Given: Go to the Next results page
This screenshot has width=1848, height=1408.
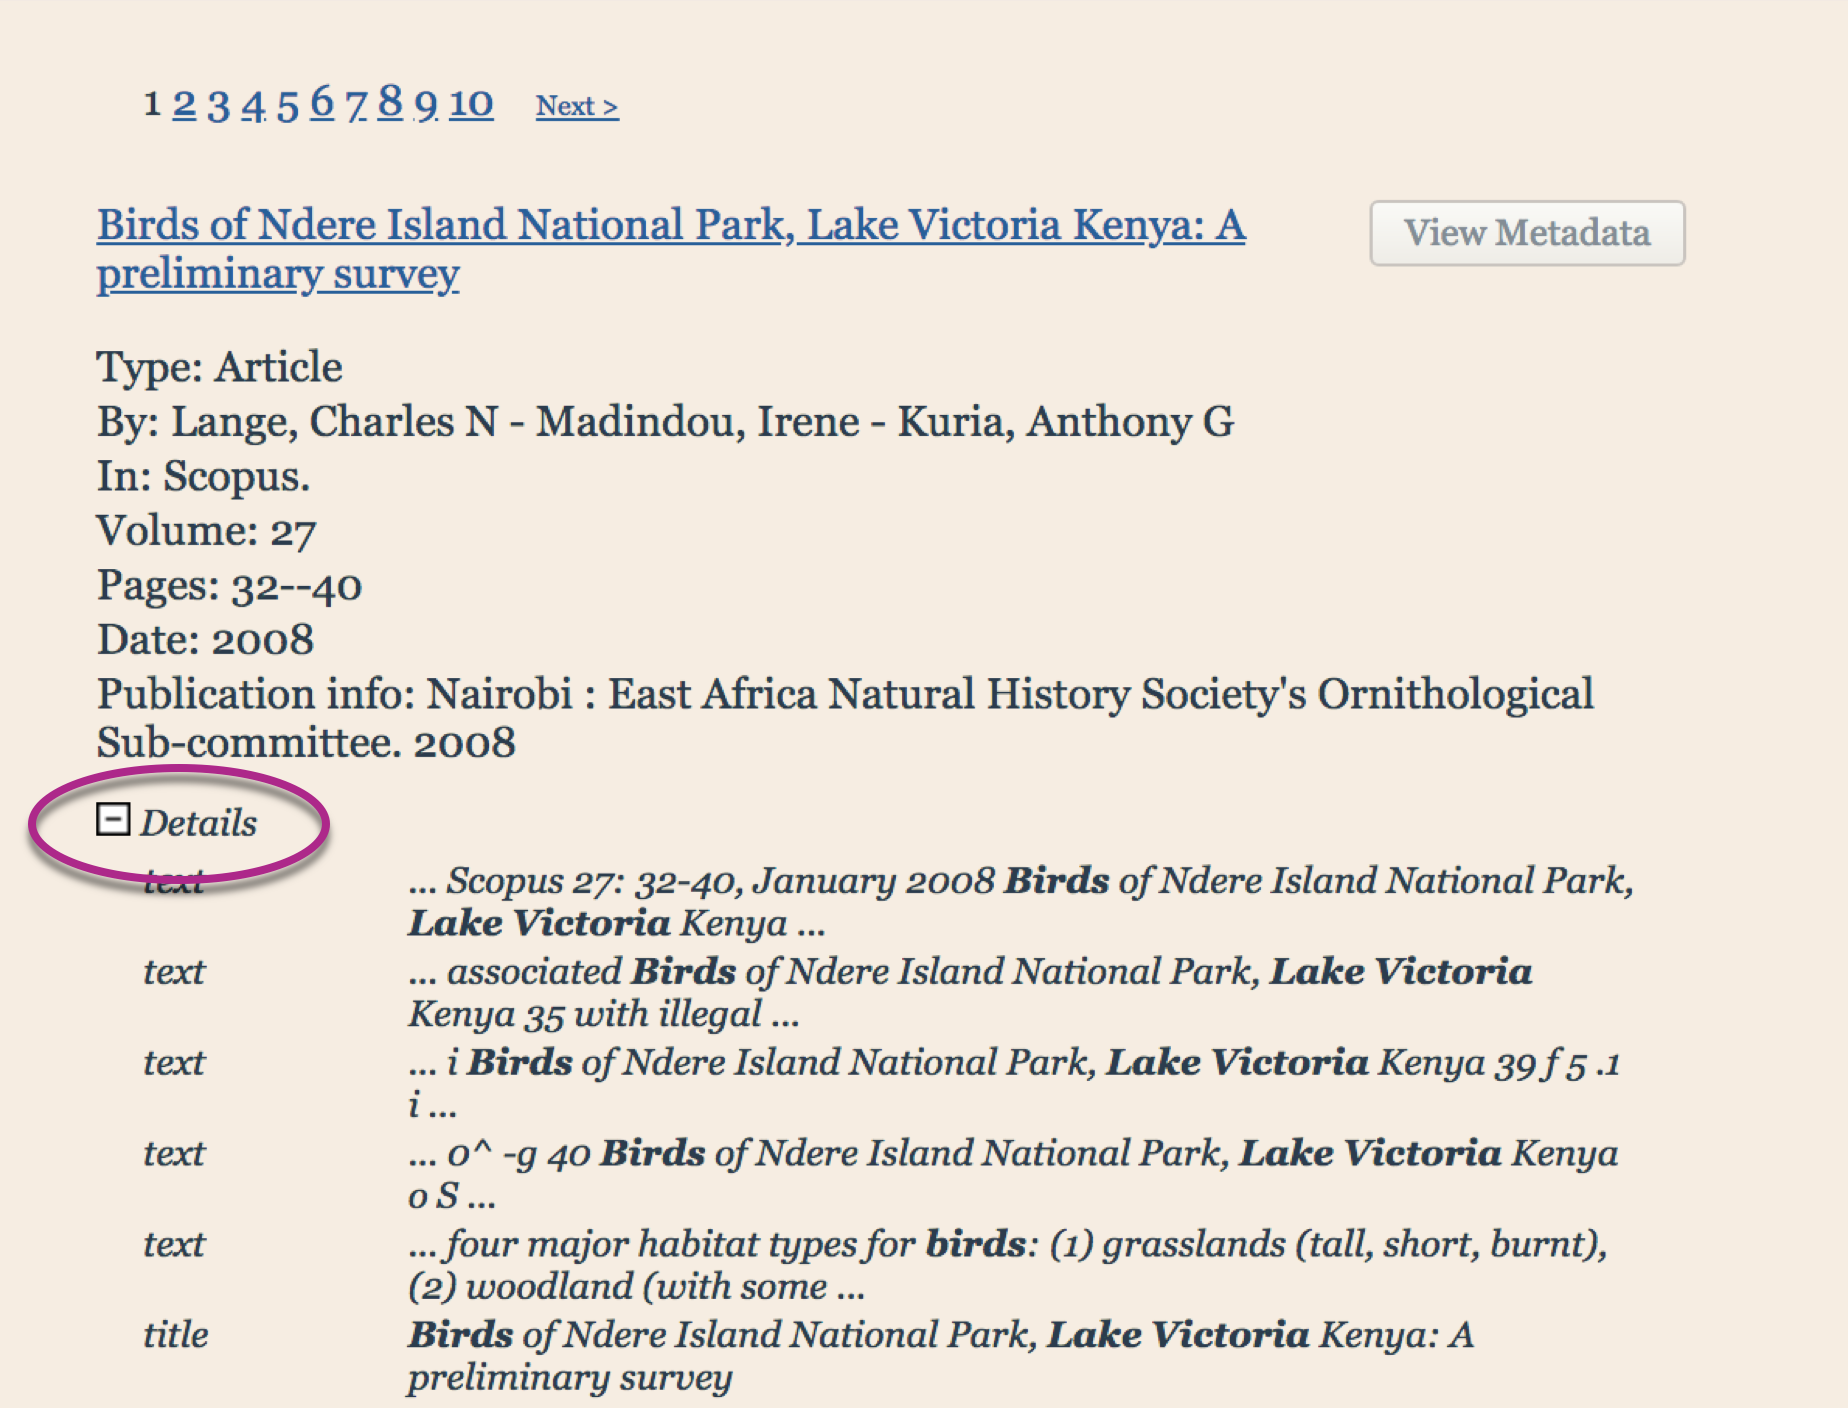Looking at the screenshot, I should [x=576, y=106].
